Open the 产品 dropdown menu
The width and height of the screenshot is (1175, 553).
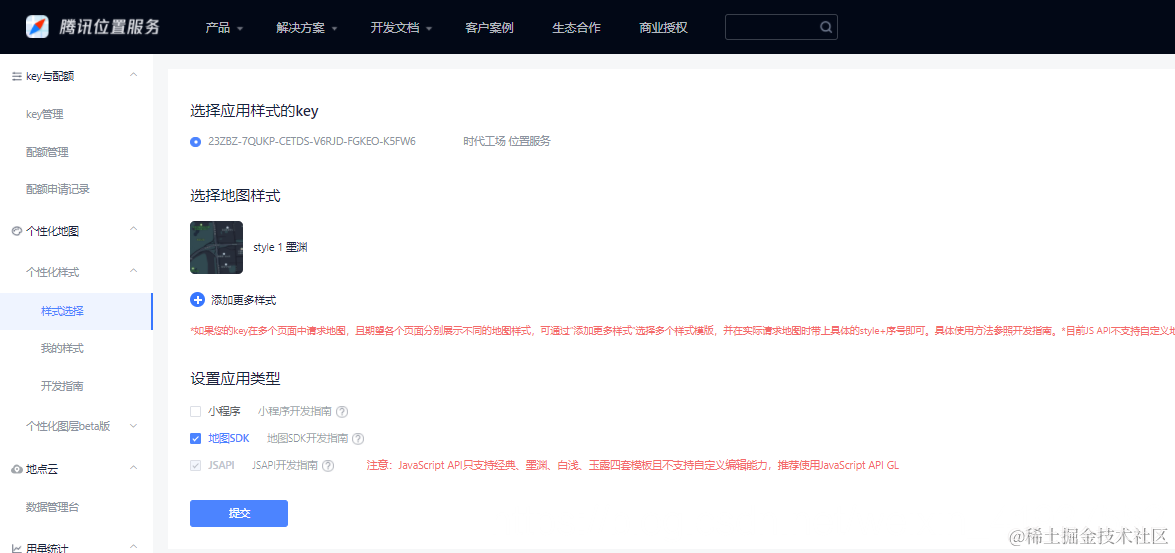pyautogui.click(x=224, y=28)
